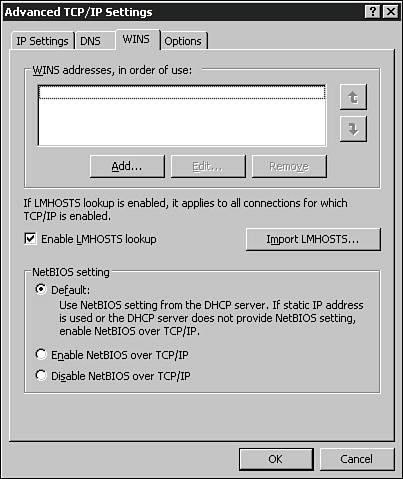The image size is (403, 479).
Task: Select the WINS tab
Action: (138, 39)
